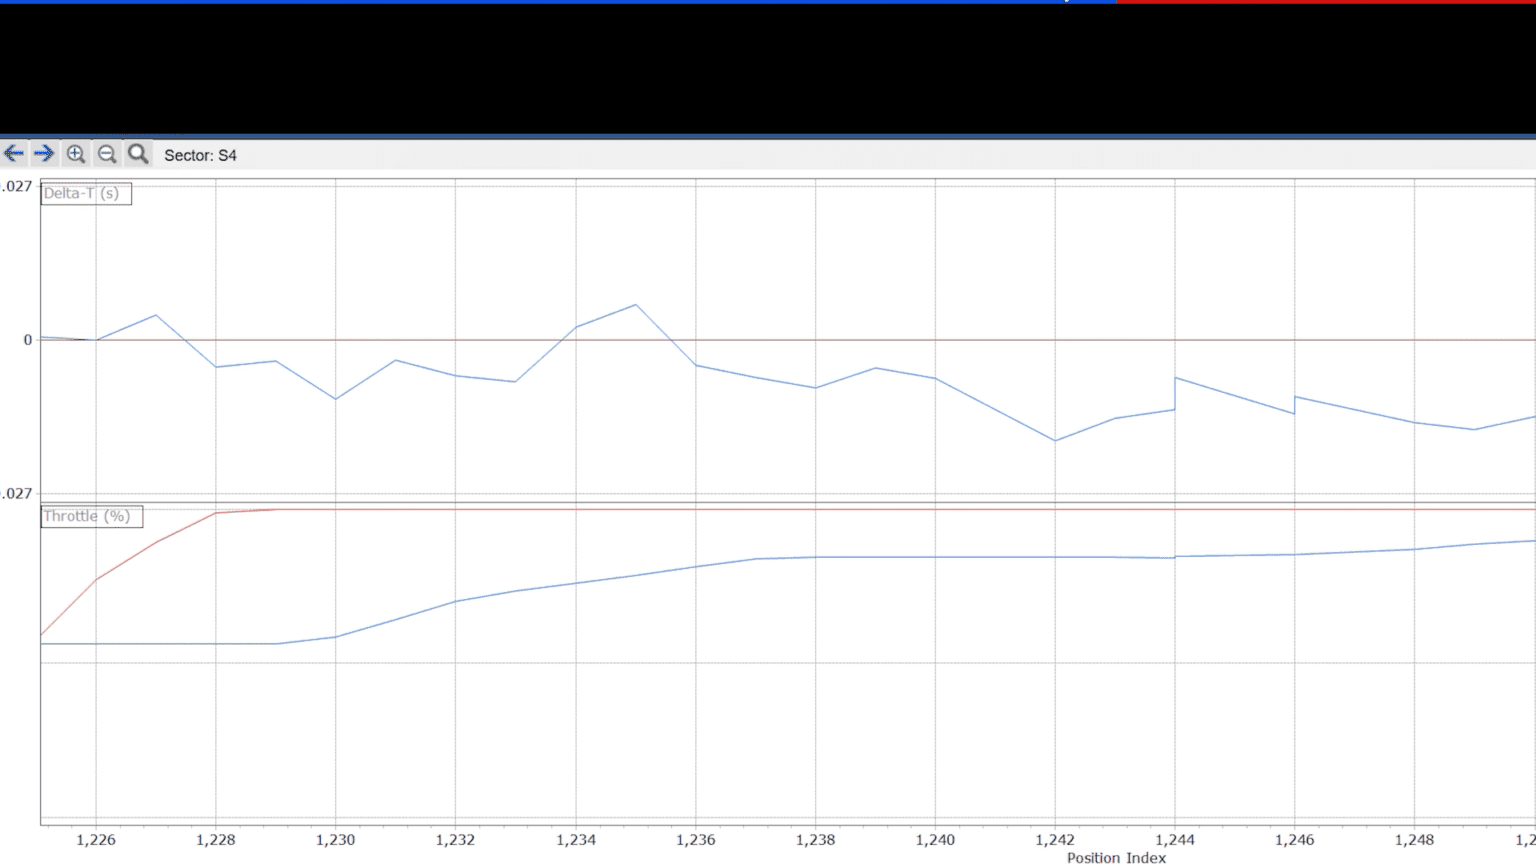Select the Delta-T (s) chart label
This screenshot has height=864, width=1536.
pos(85,193)
